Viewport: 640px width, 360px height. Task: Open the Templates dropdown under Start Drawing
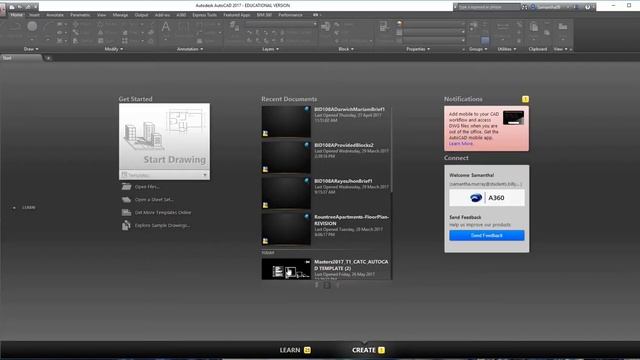(164, 175)
